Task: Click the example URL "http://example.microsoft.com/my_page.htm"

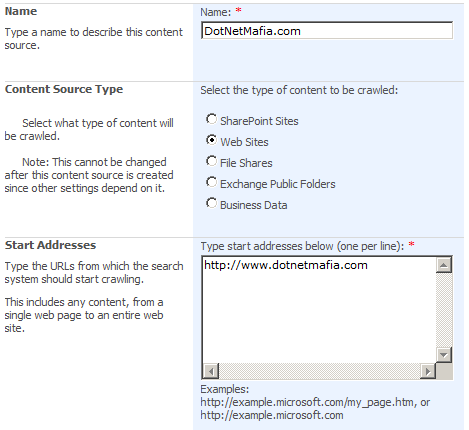Action: [x=308, y=402]
